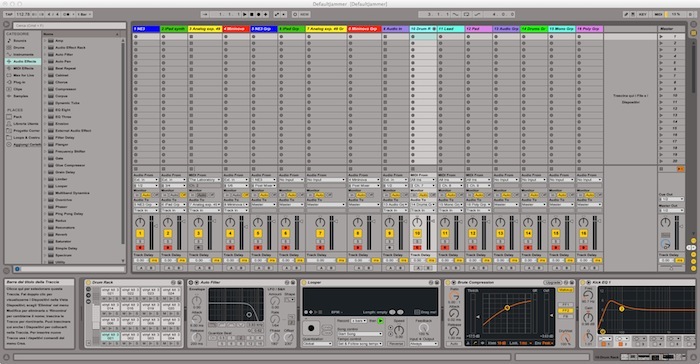Deactivate track 1 with its activator button
700x364 pixels.
pos(140,233)
